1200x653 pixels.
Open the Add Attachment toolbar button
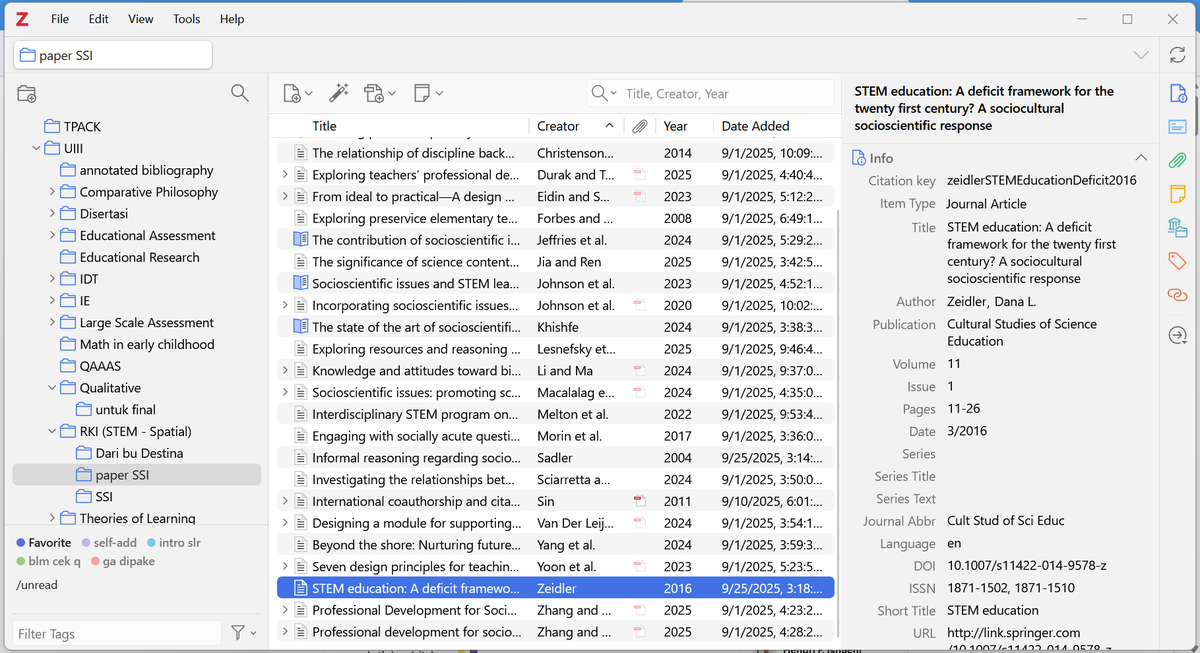[380, 93]
